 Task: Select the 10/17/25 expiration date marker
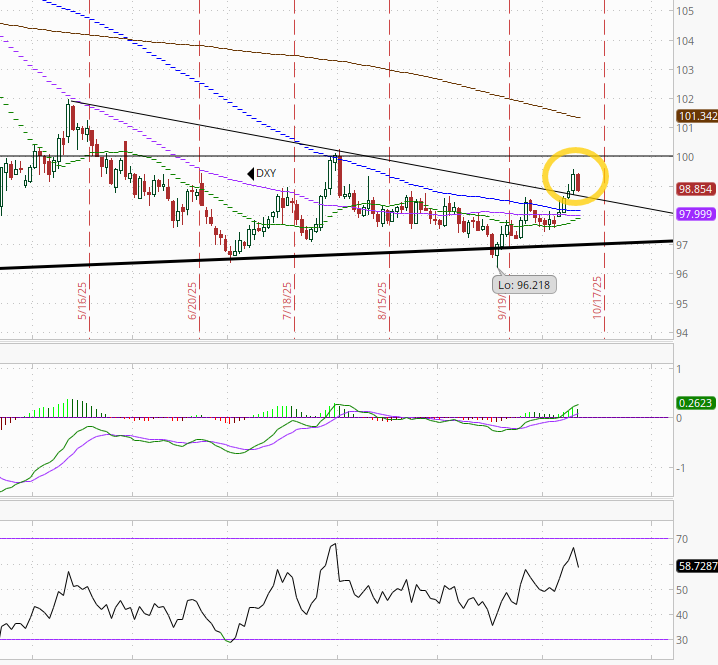coord(597,298)
